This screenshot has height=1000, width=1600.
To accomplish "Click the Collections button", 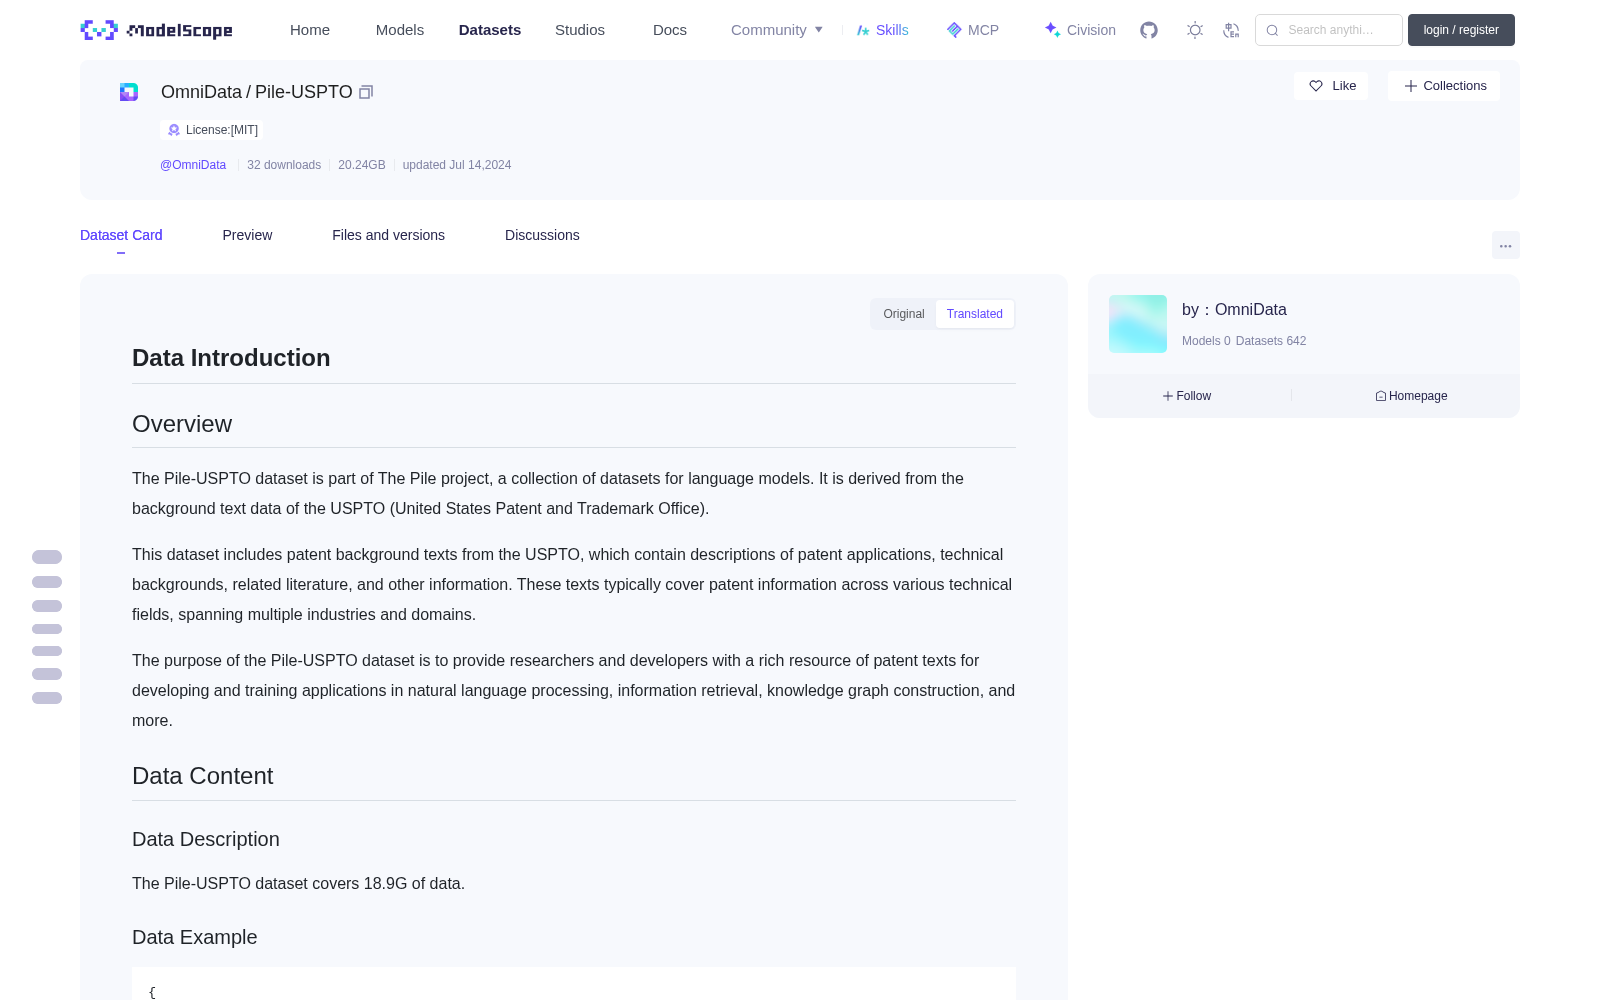I will coord(1444,86).
